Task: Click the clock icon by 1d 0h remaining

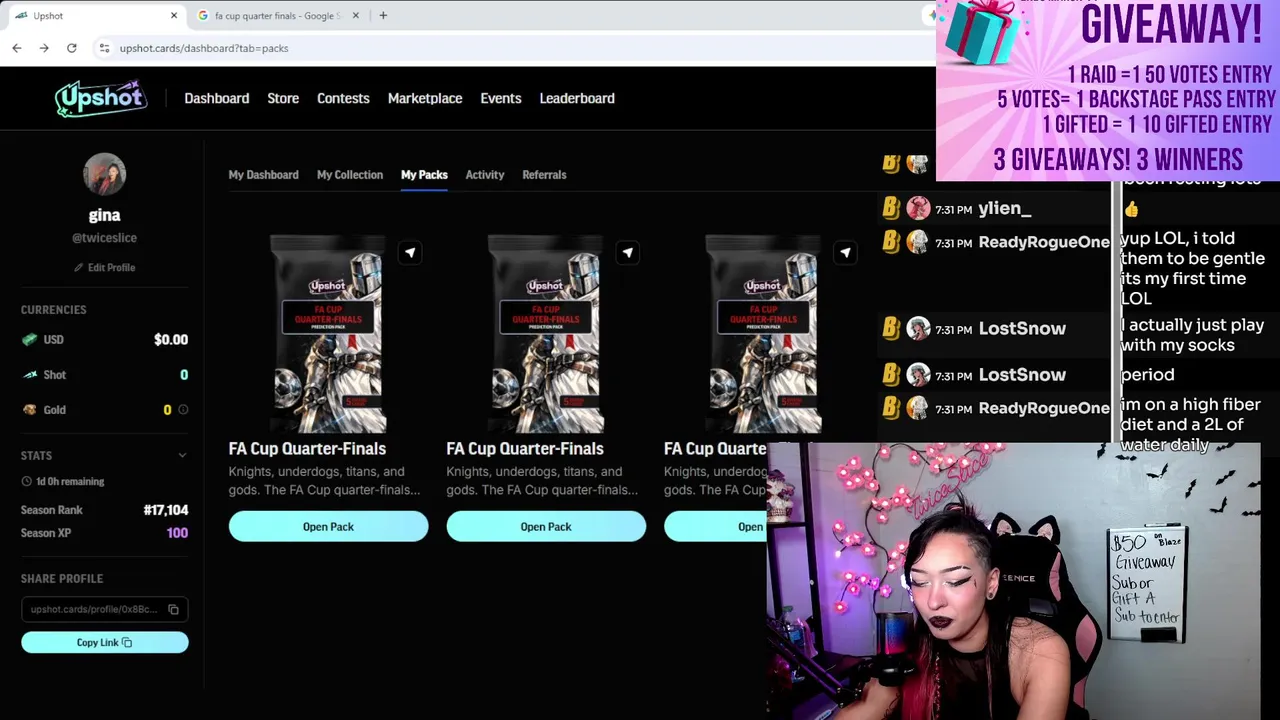Action: [27, 481]
